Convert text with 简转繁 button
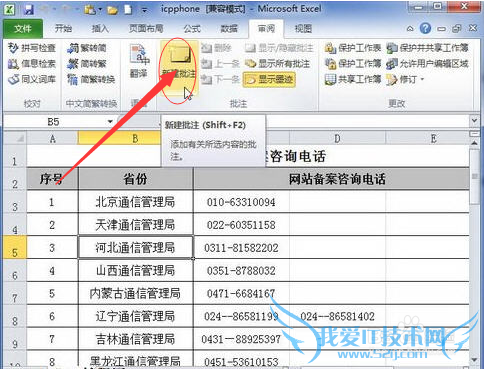The width and height of the screenshot is (485, 369). [87, 64]
